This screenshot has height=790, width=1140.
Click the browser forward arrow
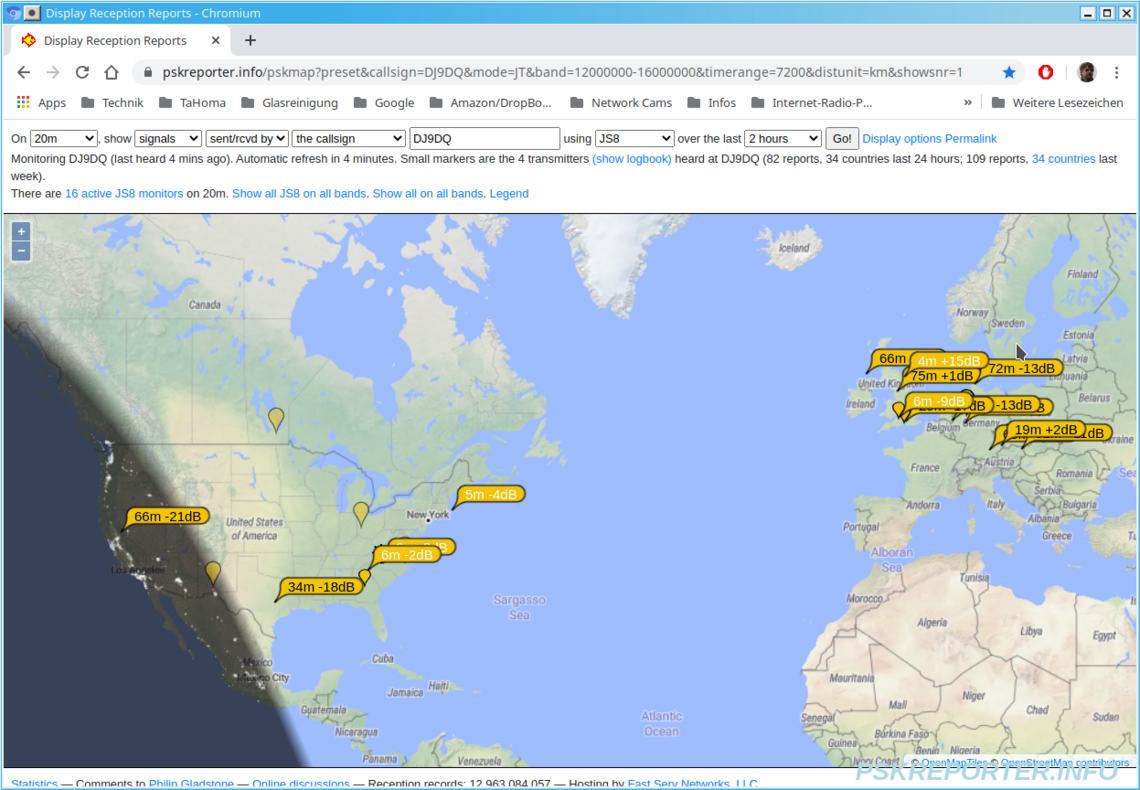pyautogui.click(x=52, y=72)
